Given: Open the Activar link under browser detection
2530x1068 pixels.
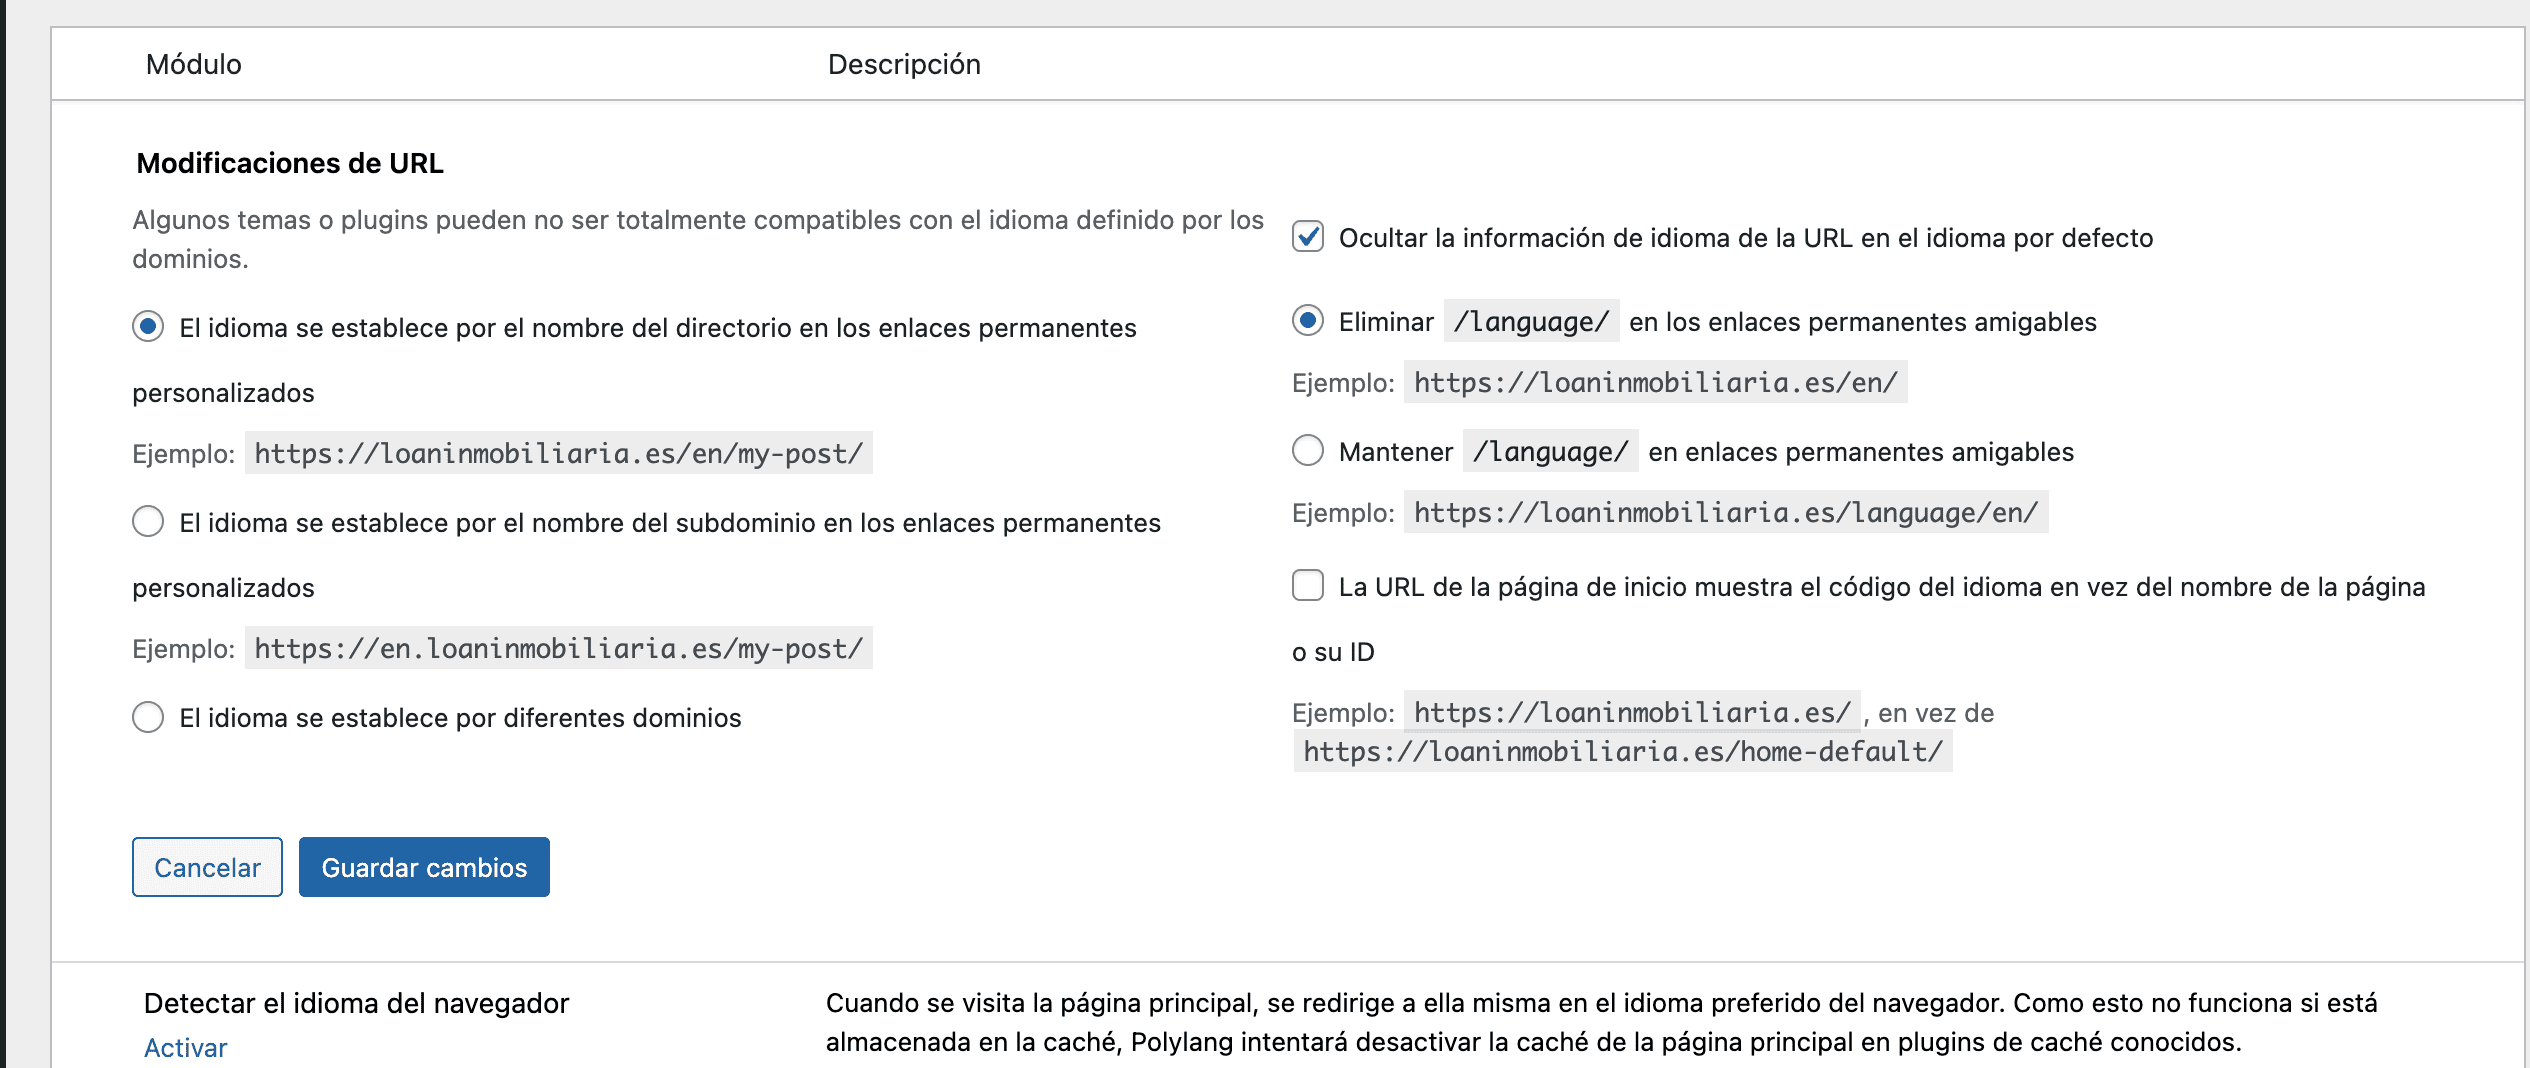Looking at the screenshot, I should tap(186, 1047).
